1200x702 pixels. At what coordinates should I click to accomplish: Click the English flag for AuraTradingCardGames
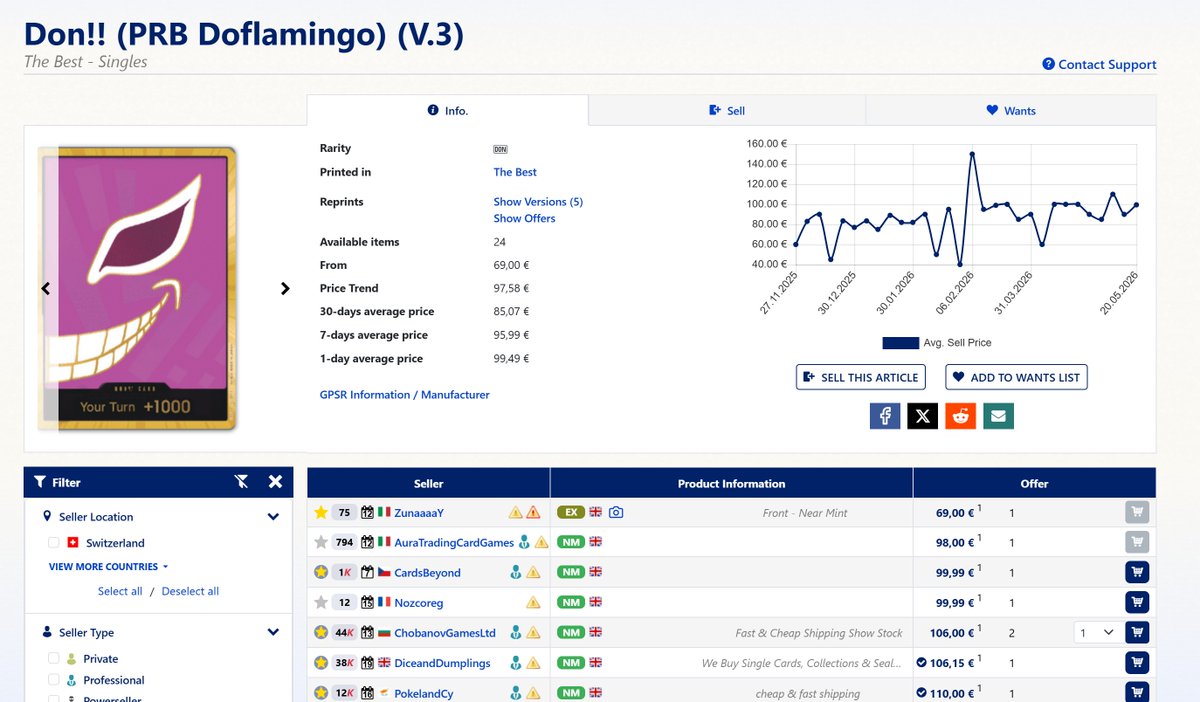[595, 542]
